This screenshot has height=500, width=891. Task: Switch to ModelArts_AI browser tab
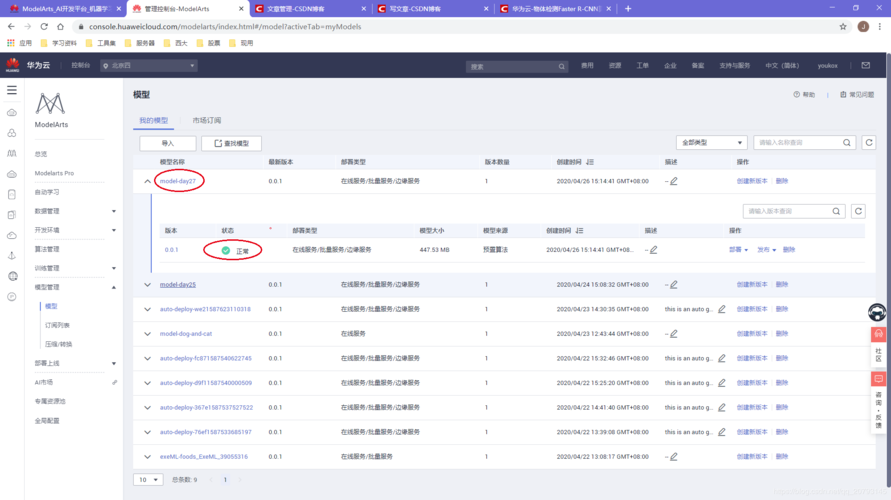[x=65, y=9]
